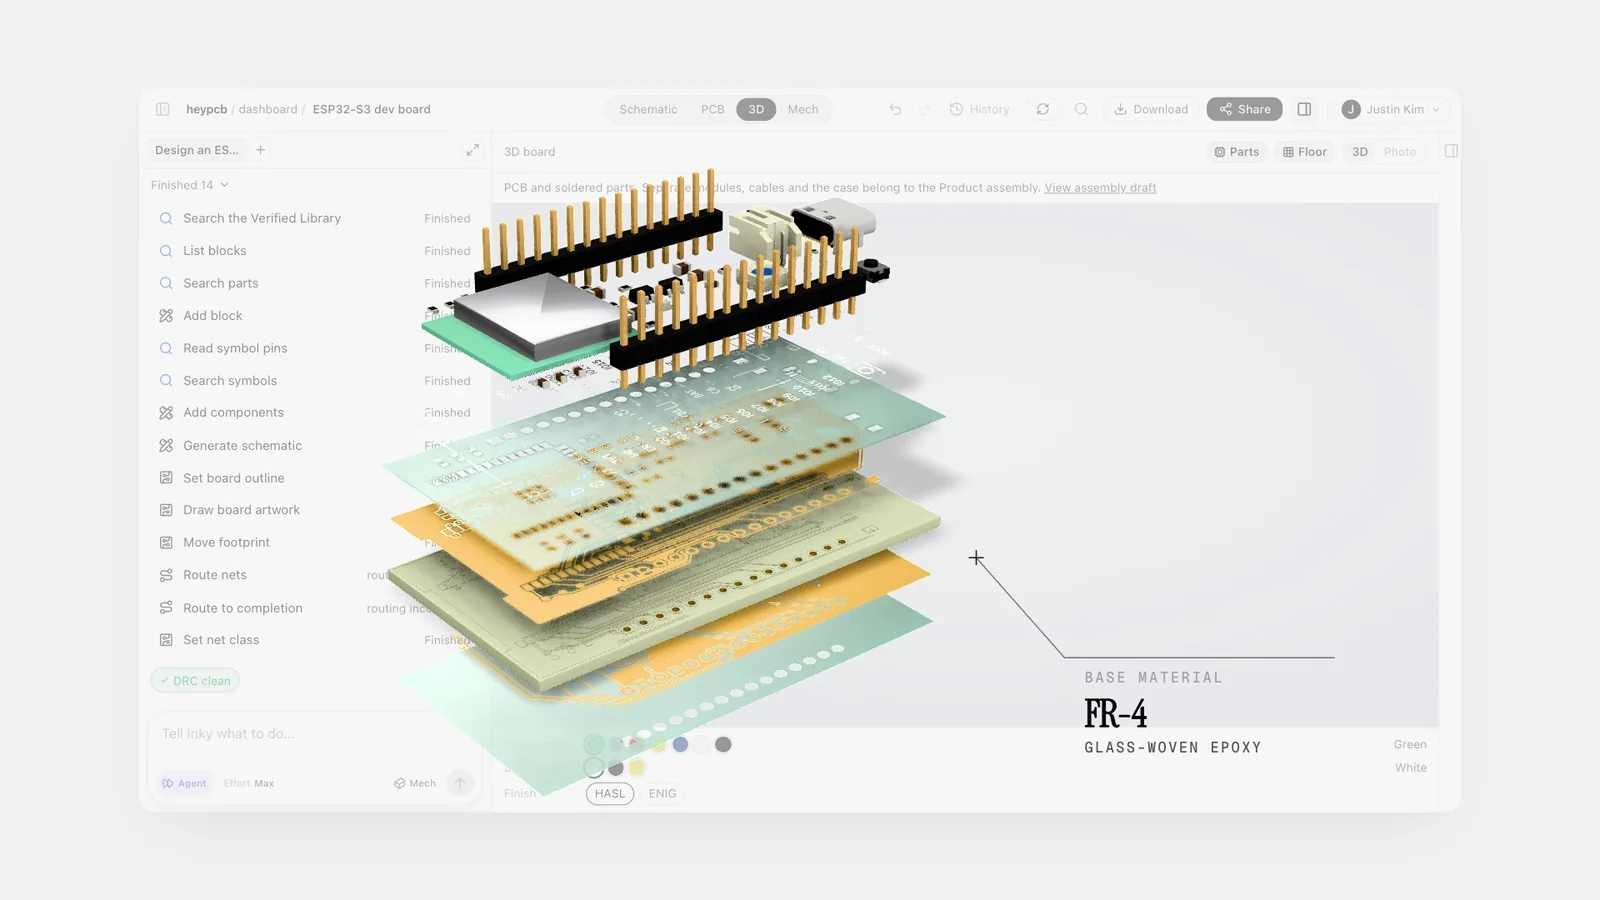Toggle the split panel layout icon
The width and height of the screenshot is (1600, 900).
(1304, 109)
